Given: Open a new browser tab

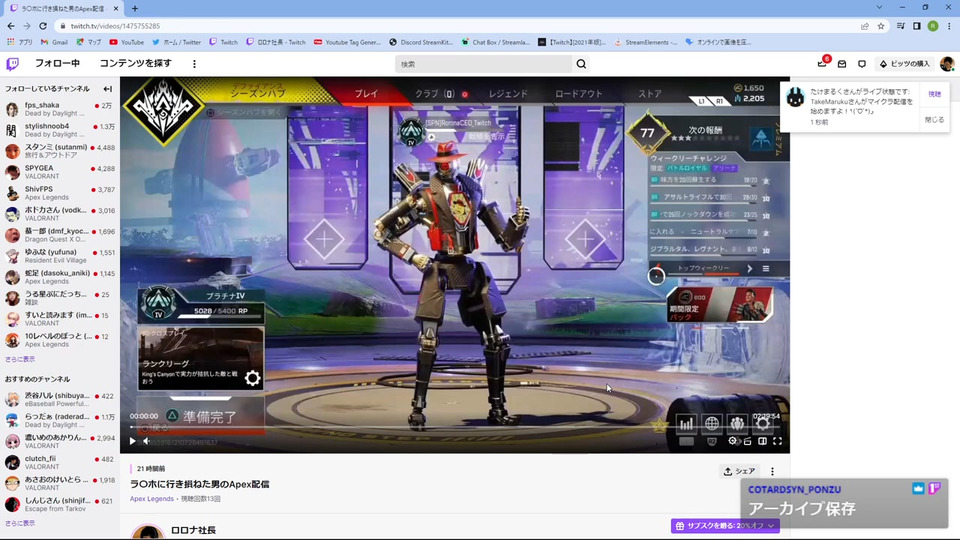Looking at the screenshot, I should tap(135, 9).
